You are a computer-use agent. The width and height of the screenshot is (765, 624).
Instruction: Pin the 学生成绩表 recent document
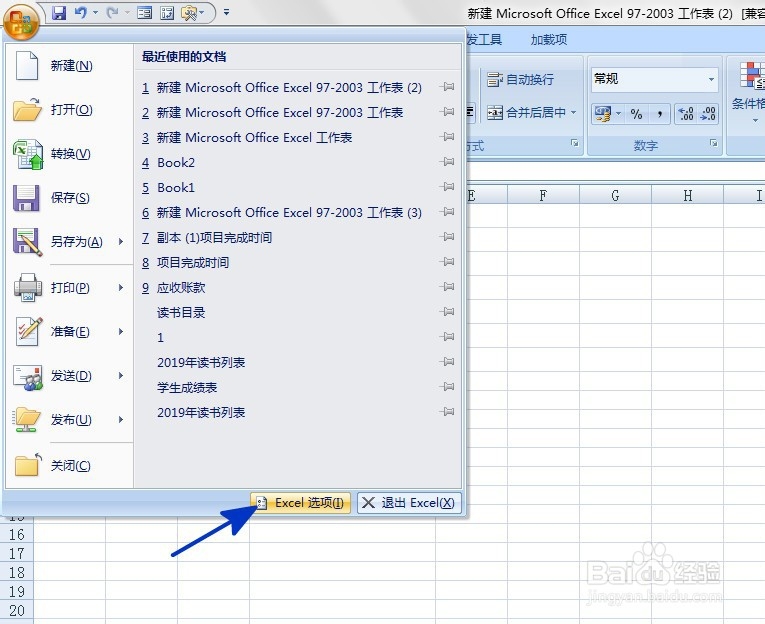point(446,387)
